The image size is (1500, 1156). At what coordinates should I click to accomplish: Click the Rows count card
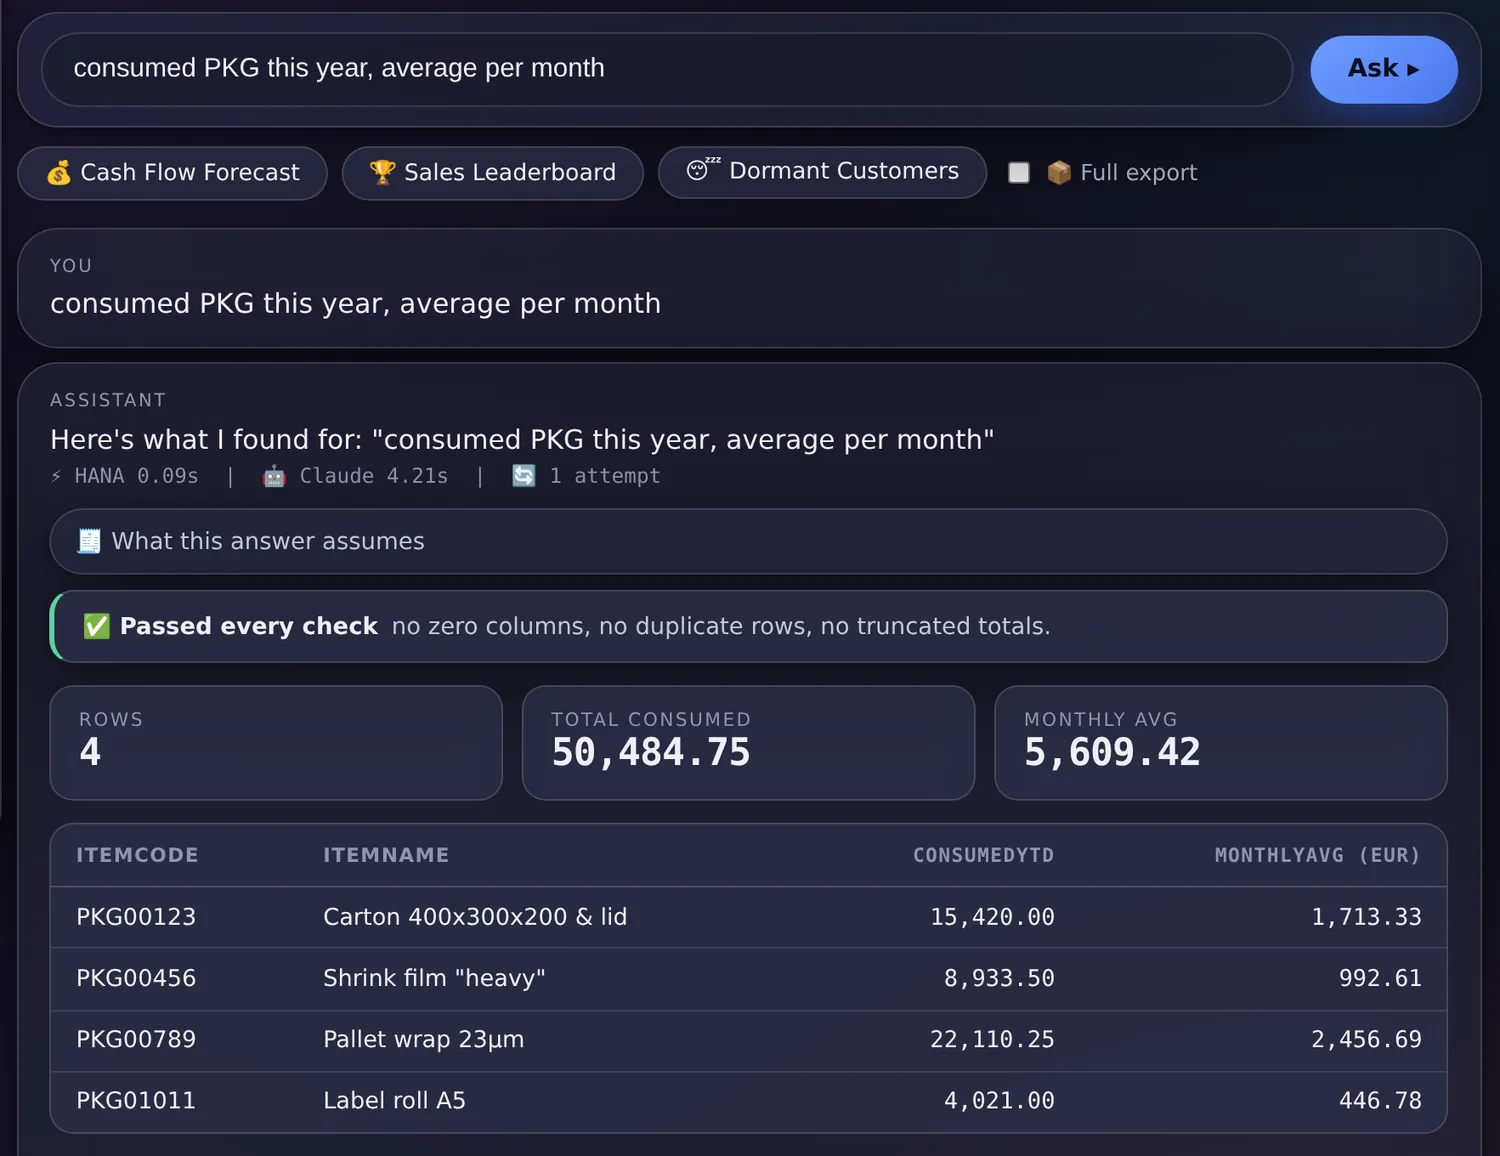(x=276, y=742)
